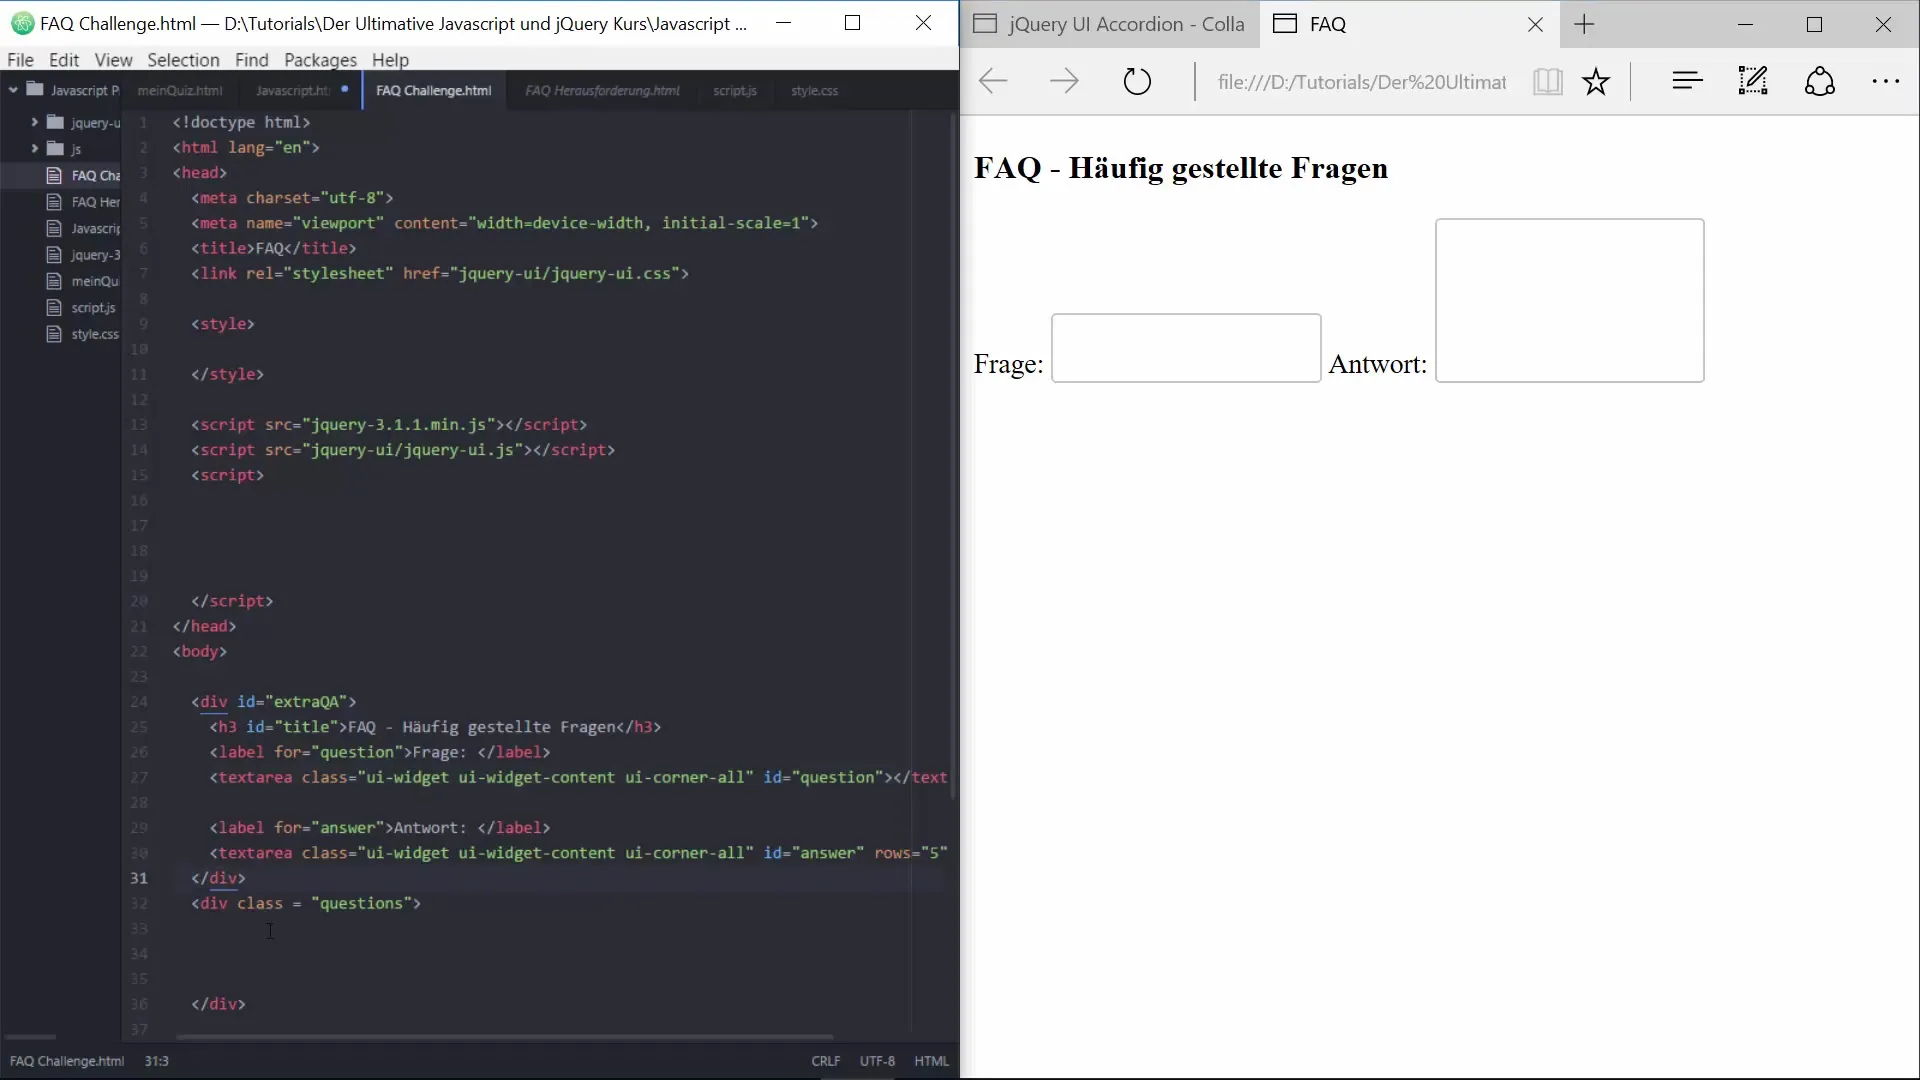The image size is (1920, 1080).
Task: Open FAQ Herausforderung file in tree
Action: [83, 202]
